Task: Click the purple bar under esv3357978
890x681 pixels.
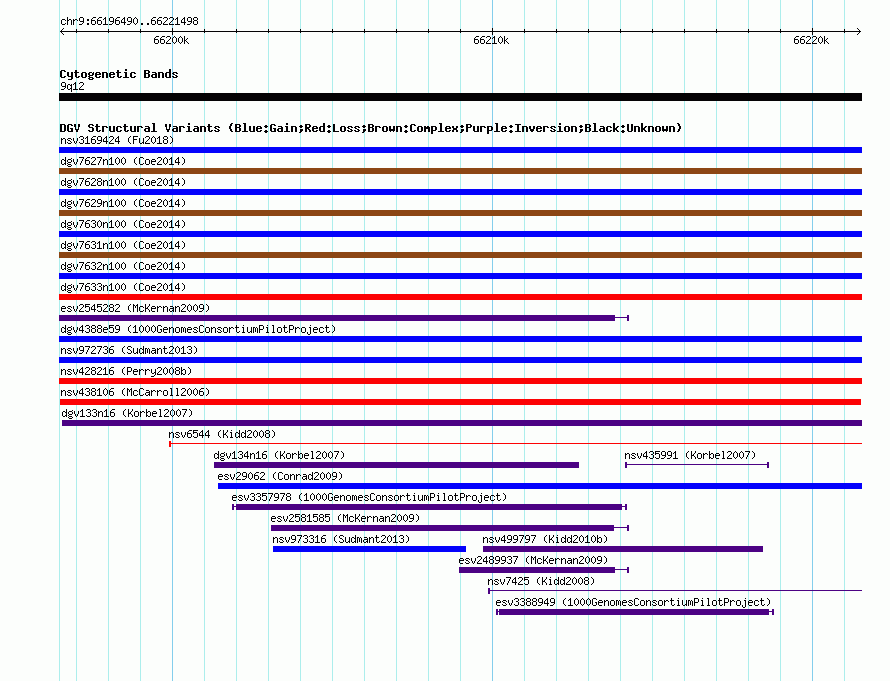Action: tap(429, 507)
